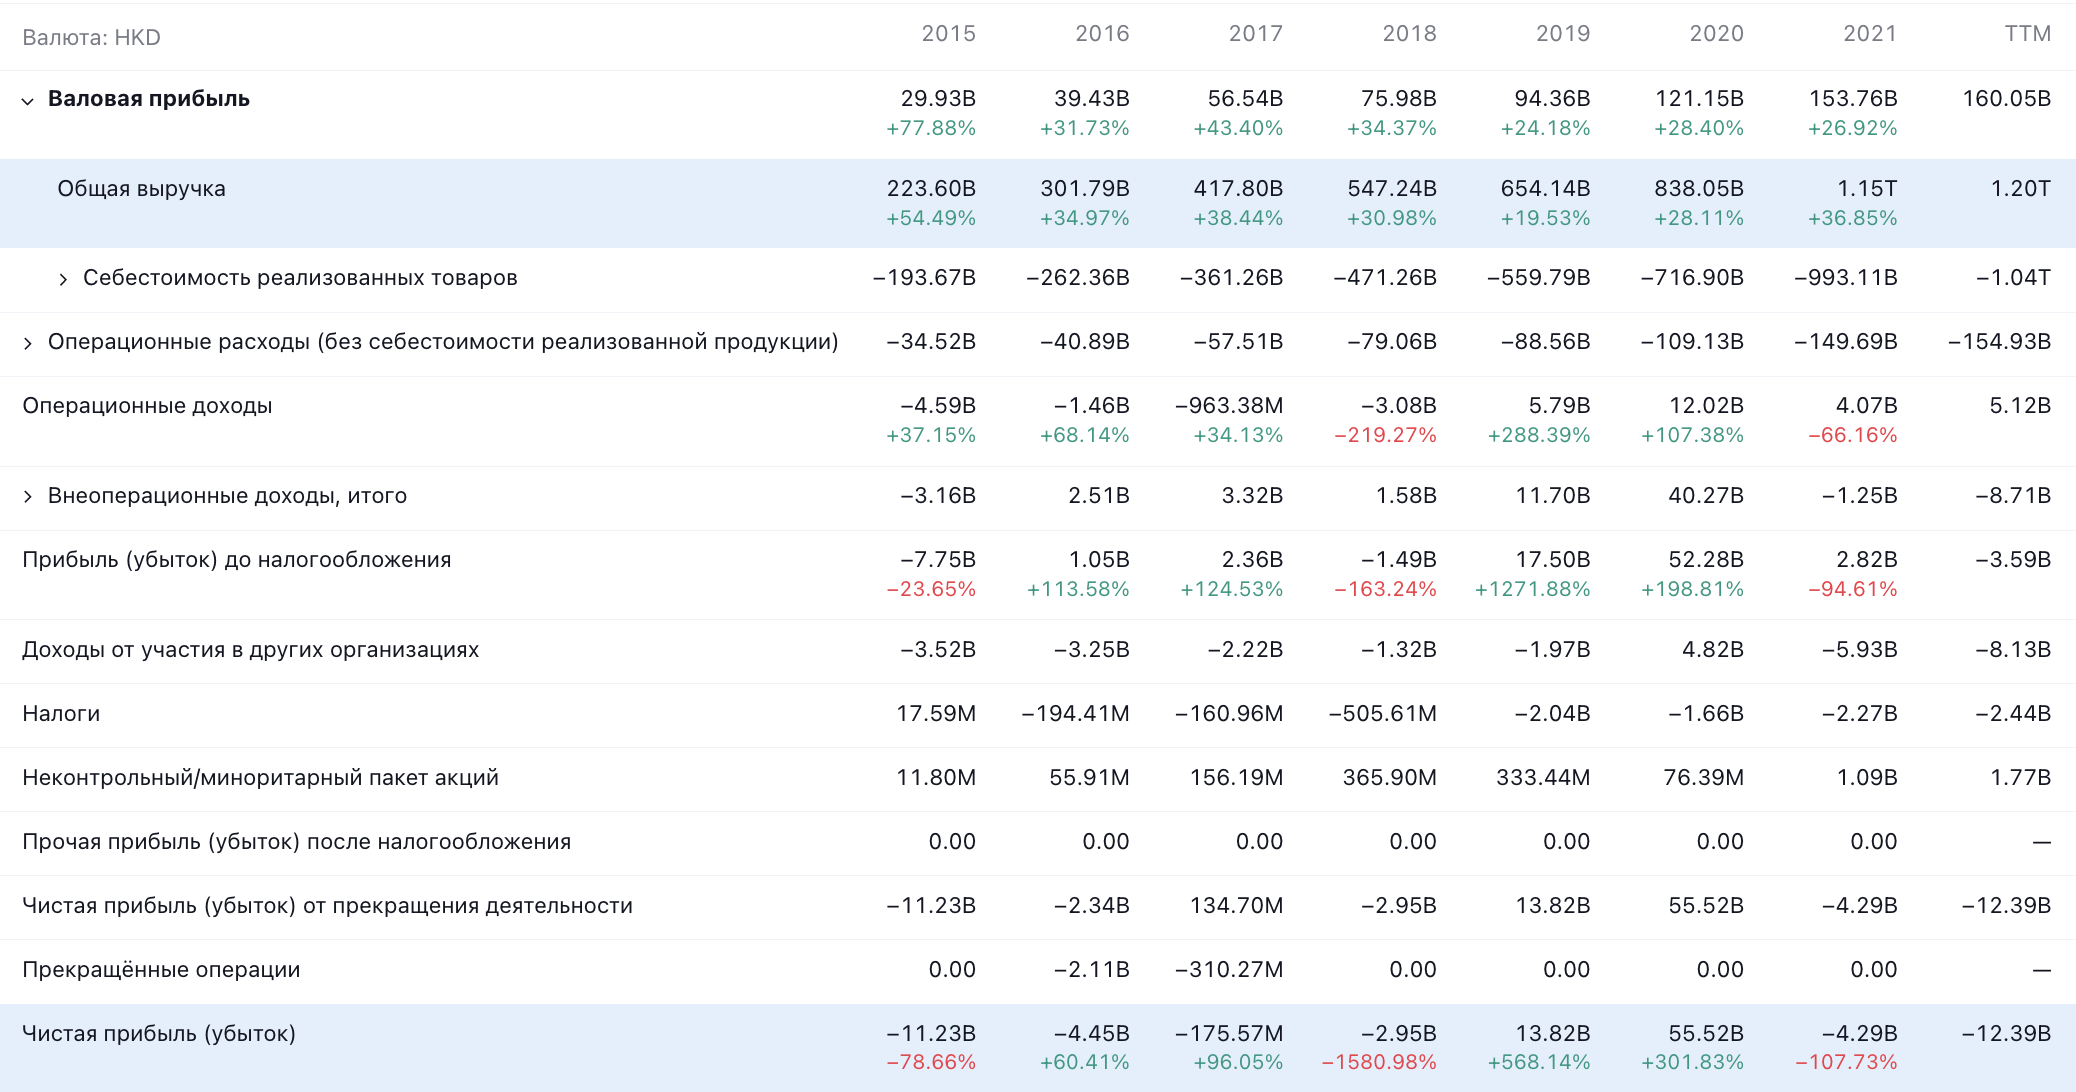Select the 2018 column header
Image resolution: width=2076 pixels, height=1092 pixels.
[1409, 34]
